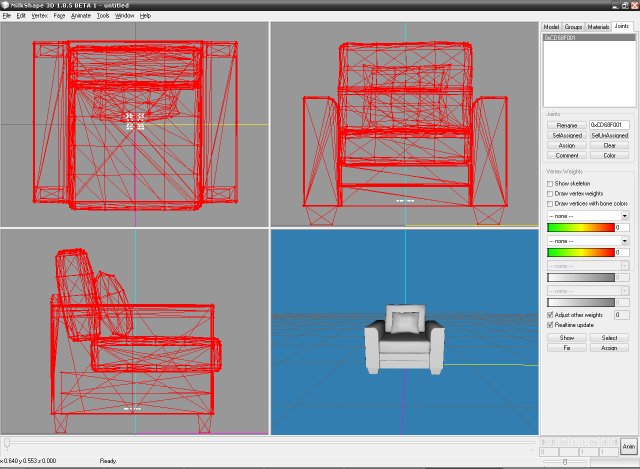Click the last animation playback button
Viewport: 640px width, 469px height.
pos(613,441)
